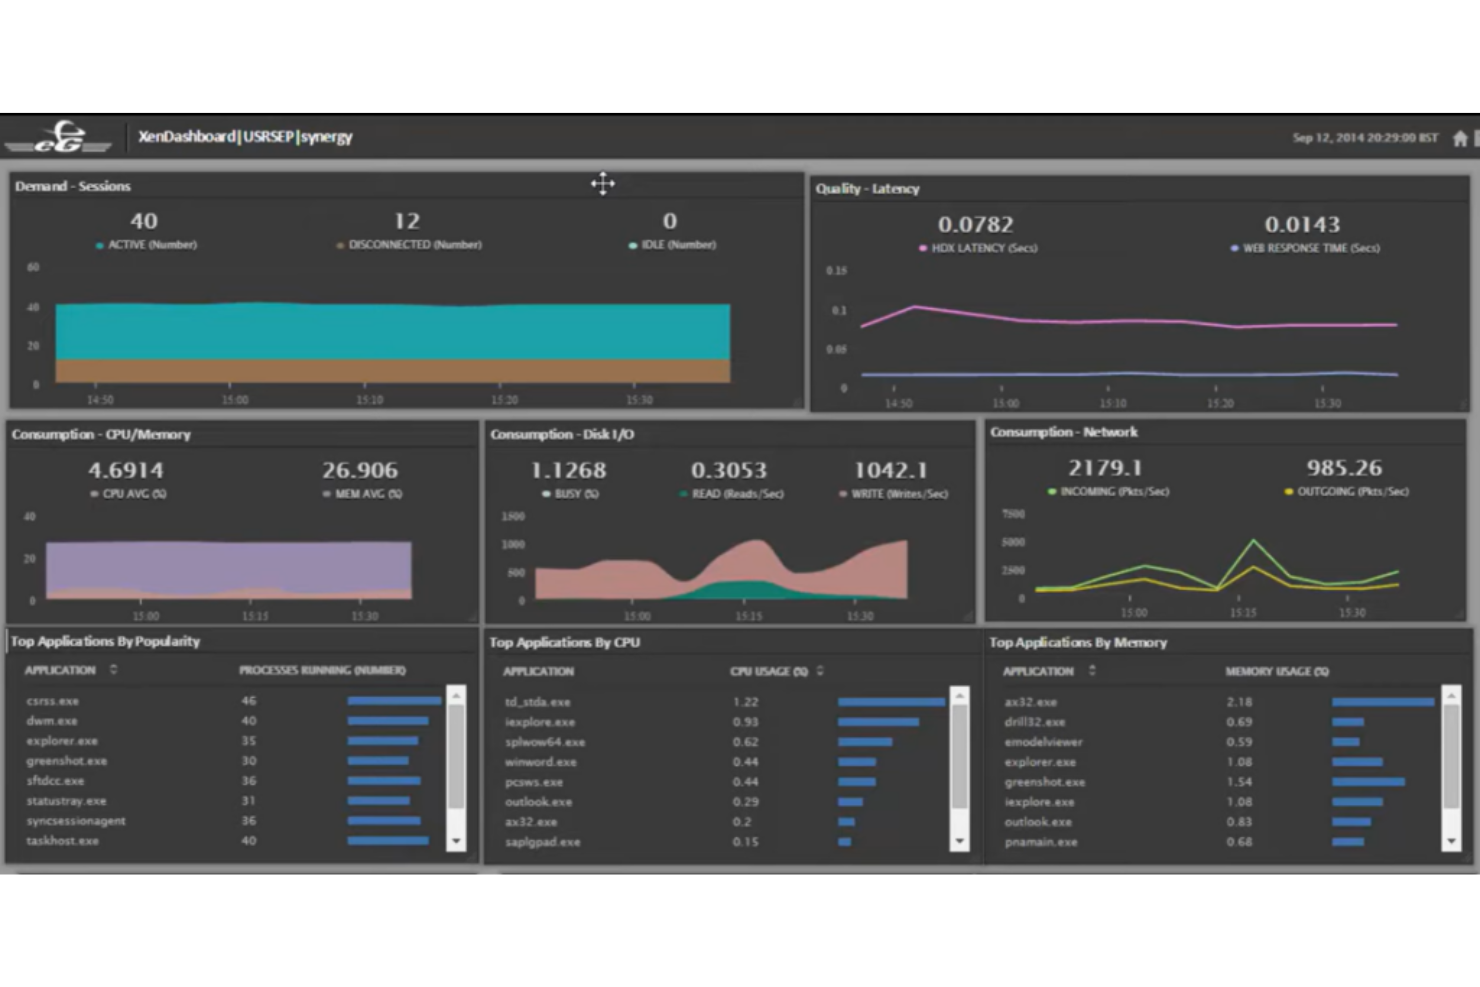Select USRSEP in the breadcrumb navigation
This screenshot has height=987, width=1480.
(x=270, y=137)
